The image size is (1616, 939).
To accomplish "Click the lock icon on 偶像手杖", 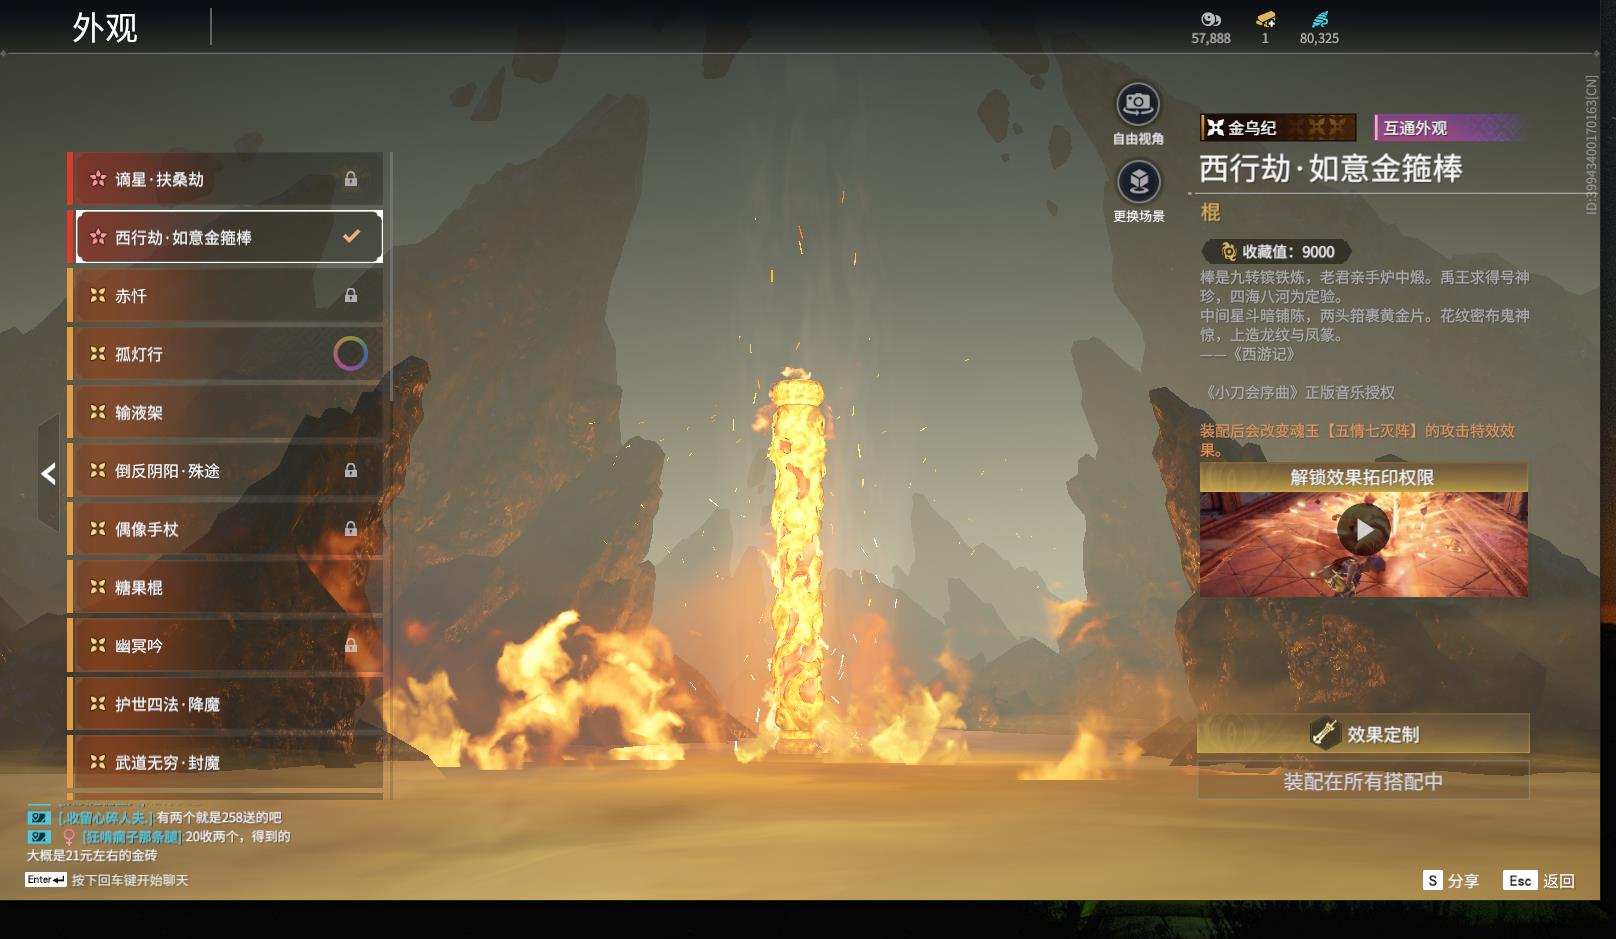I will pos(351,528).
